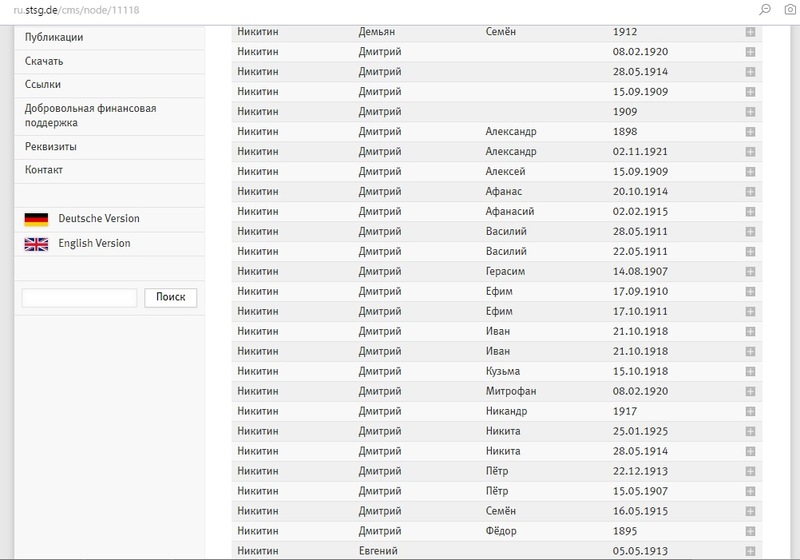Image resolution: width=800 pixels, height=560 pixels.
Task: Click the British flag icon
Action: [x=36, y=244]
